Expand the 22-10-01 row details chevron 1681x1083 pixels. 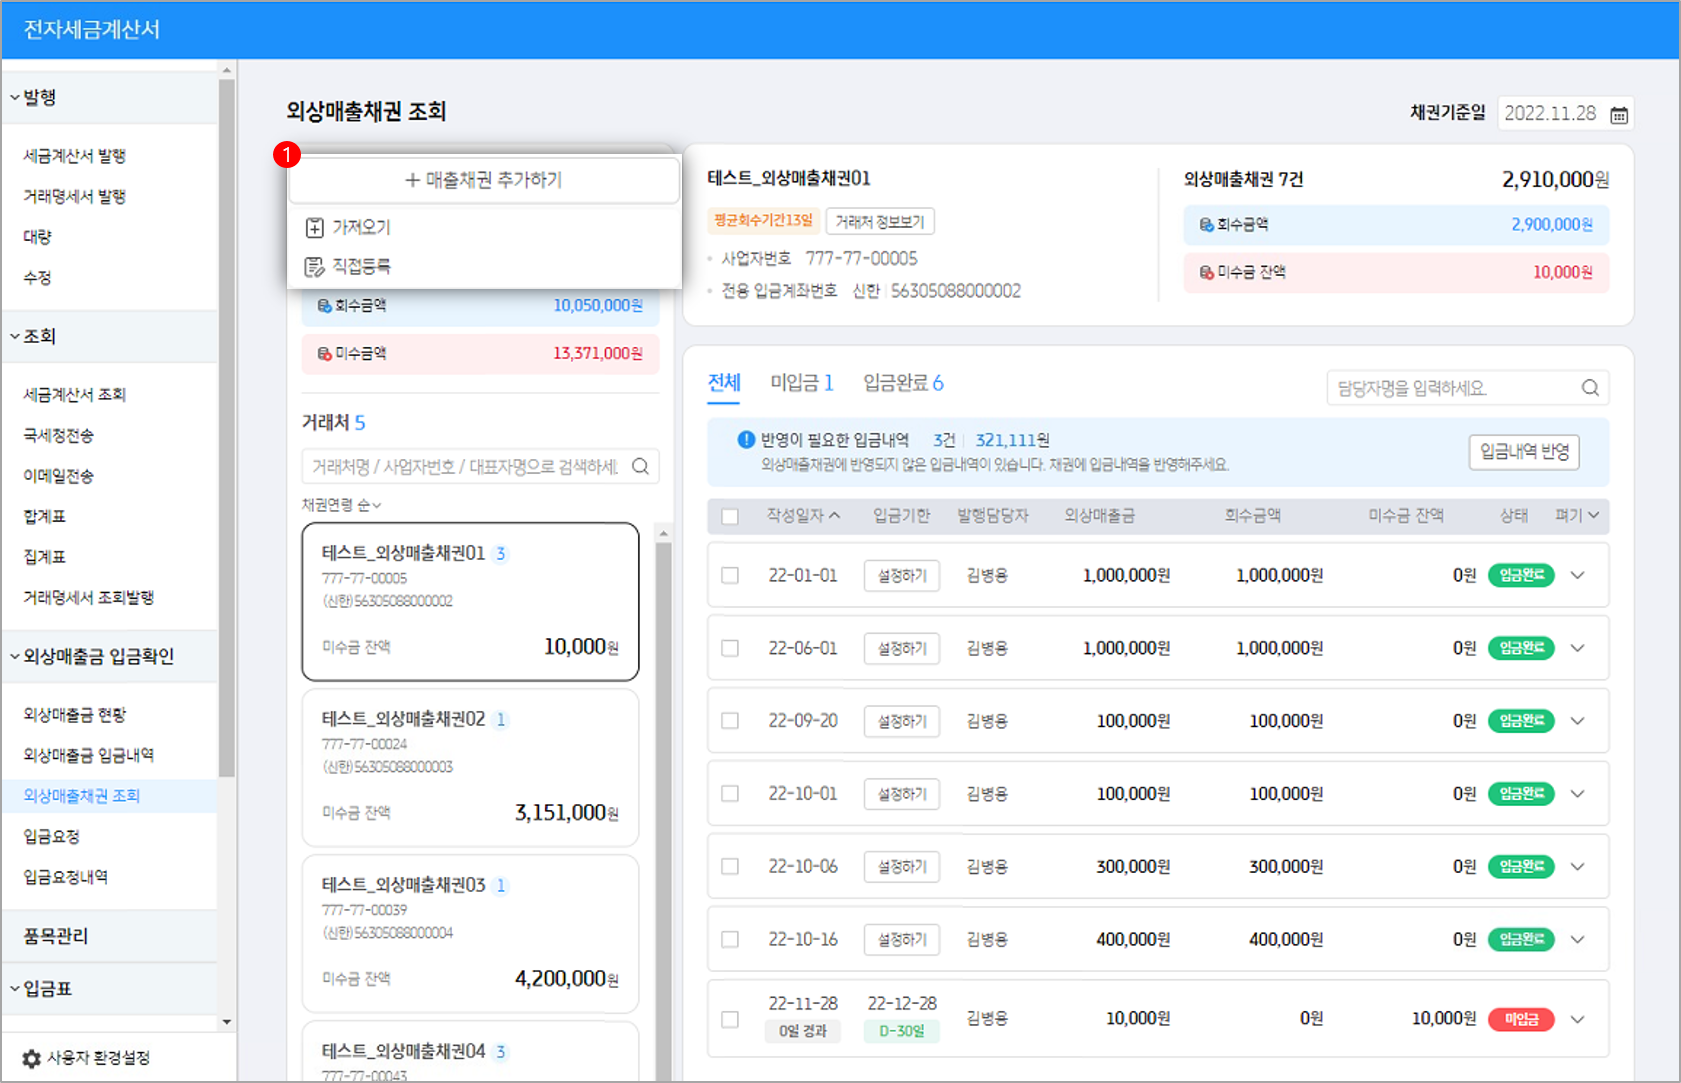(x=1578, y=793)
